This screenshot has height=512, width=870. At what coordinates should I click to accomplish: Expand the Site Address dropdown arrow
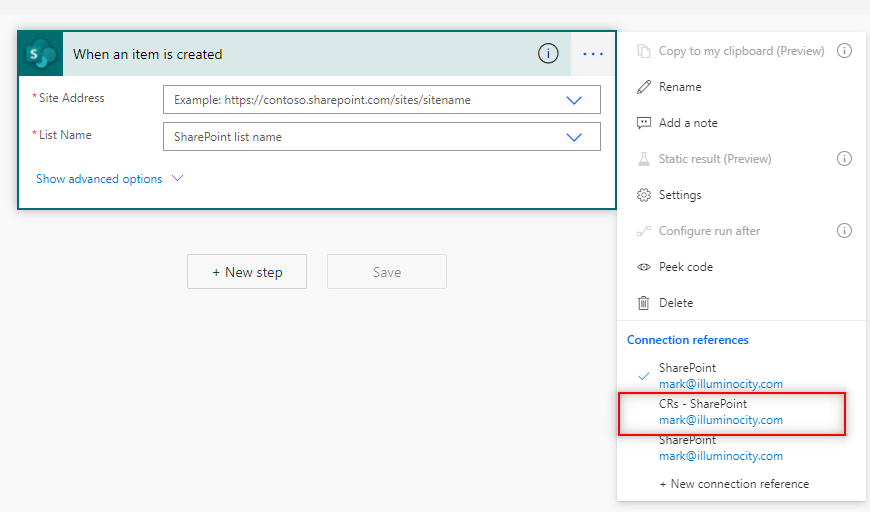coord(574,100)
